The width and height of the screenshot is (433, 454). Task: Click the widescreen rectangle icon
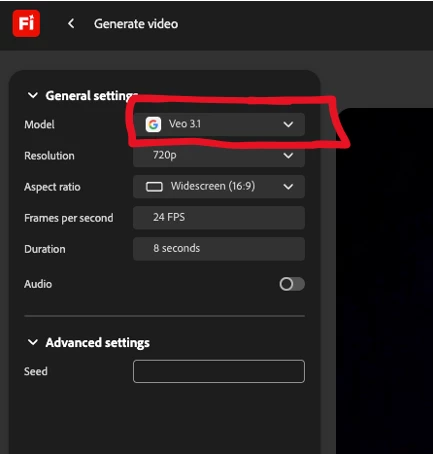(154, 187)
